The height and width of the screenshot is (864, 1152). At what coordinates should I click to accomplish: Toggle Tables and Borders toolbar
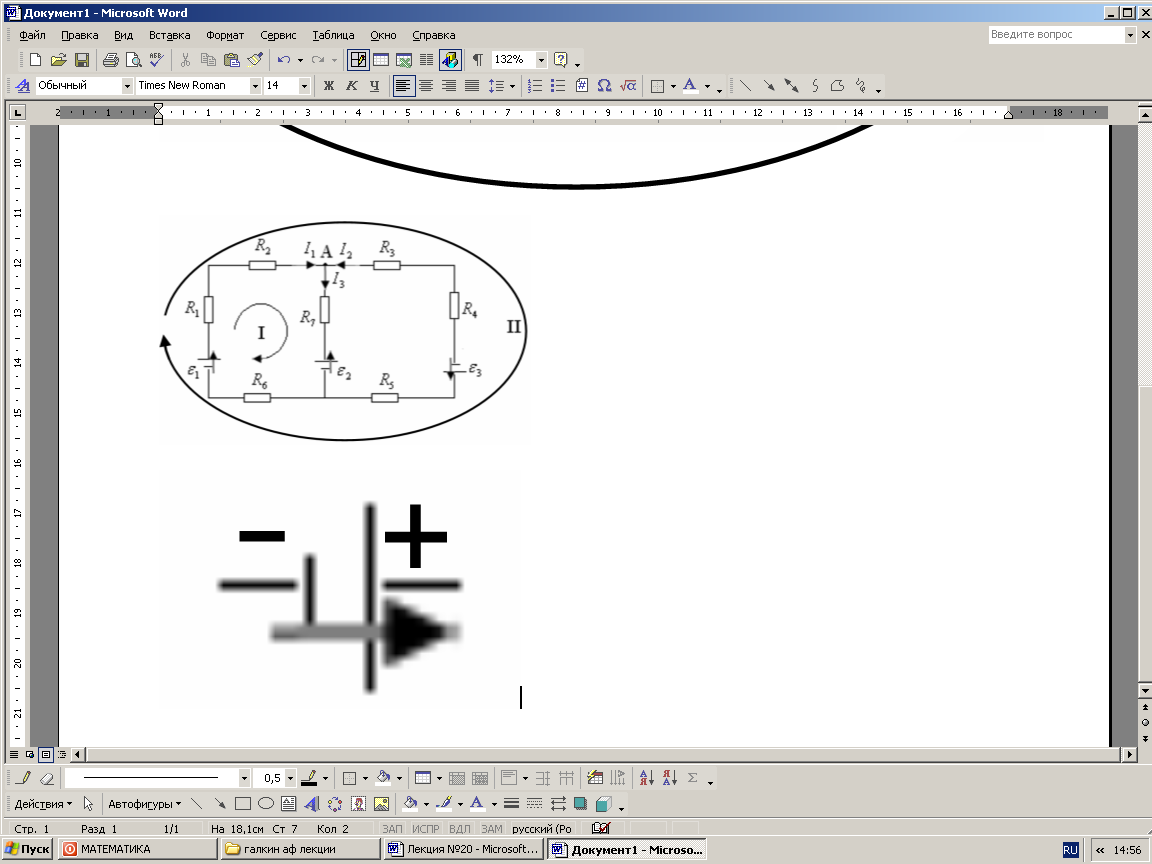[358, 60]
